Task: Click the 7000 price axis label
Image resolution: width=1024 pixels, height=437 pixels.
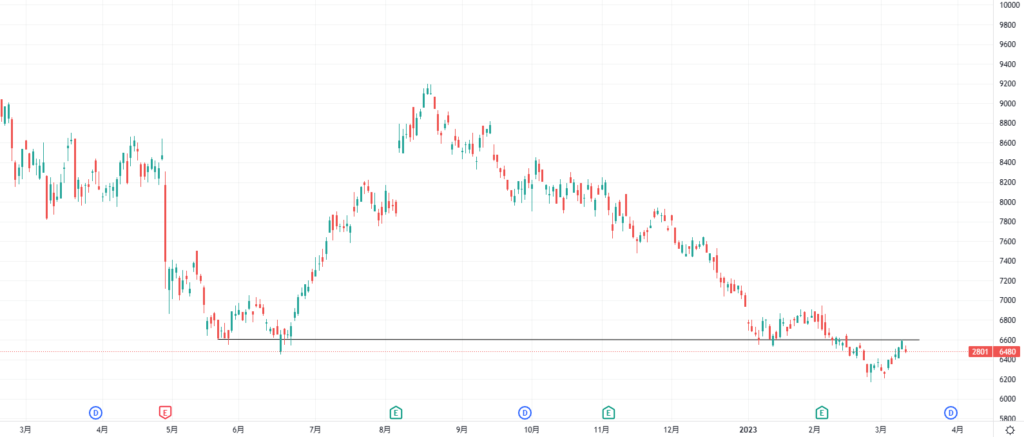Action: (x=1008, y=300)
